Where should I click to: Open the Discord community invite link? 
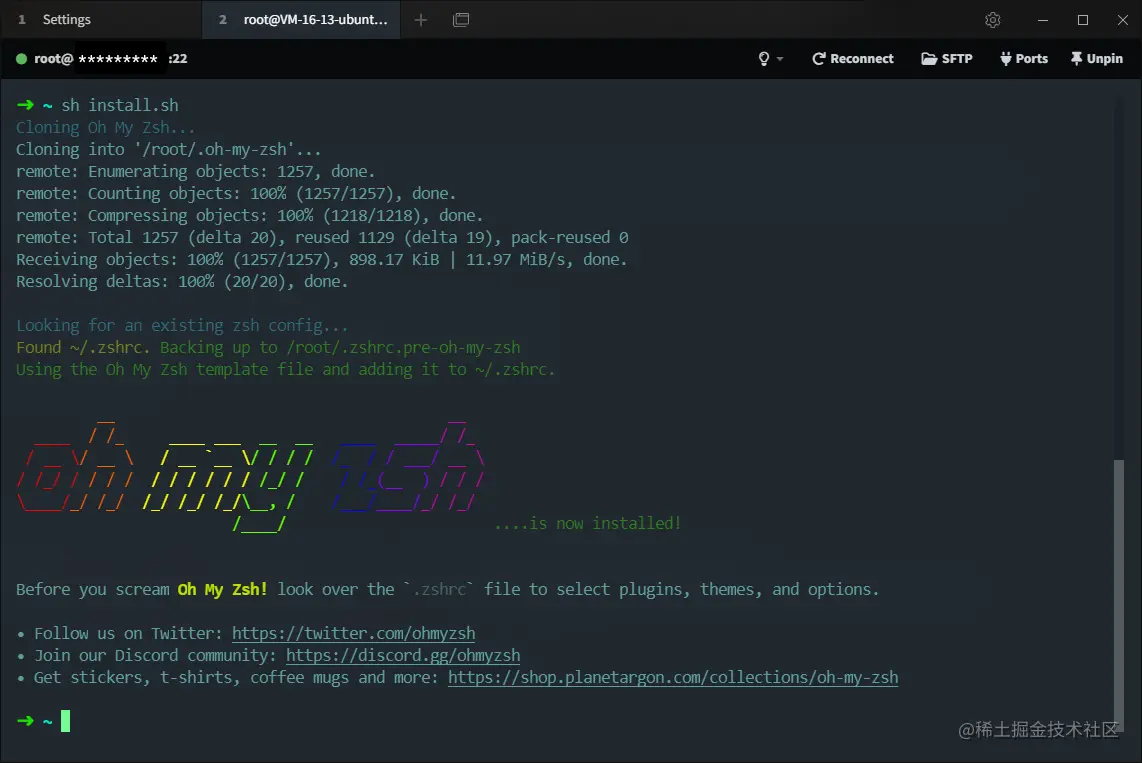[x=404, y=655]
